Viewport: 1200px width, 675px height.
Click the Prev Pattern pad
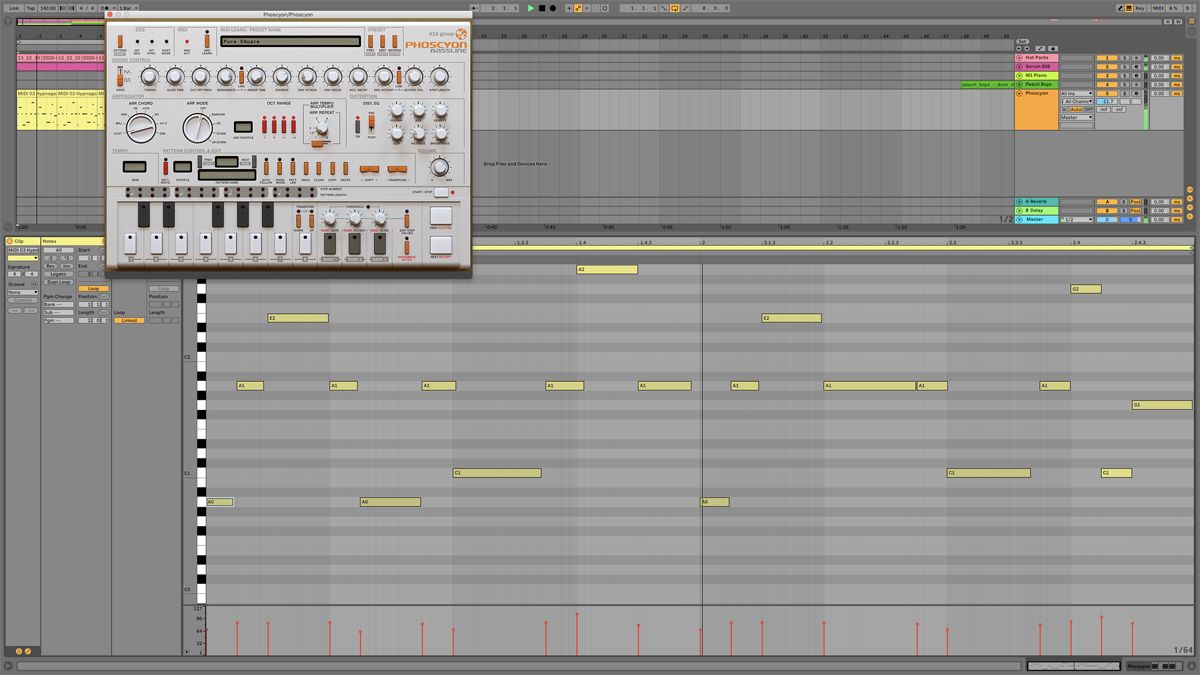pos(441,217)
